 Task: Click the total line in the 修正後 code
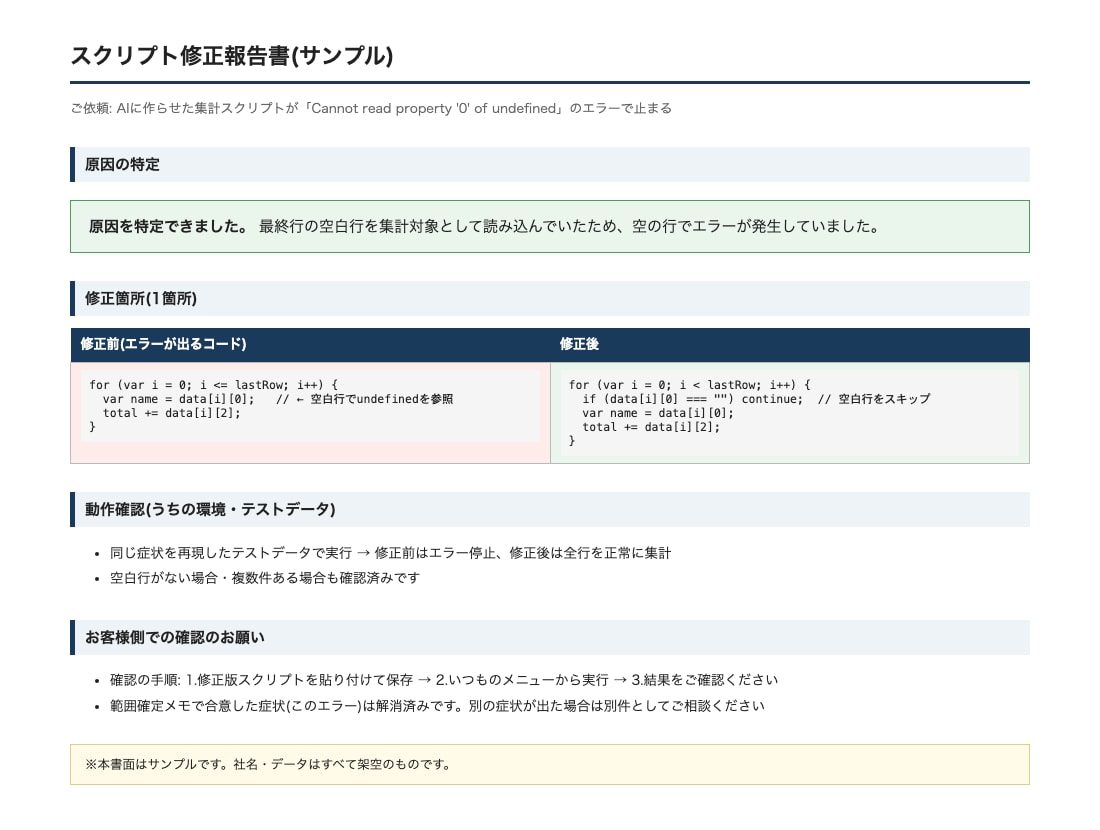click(651, 427)
